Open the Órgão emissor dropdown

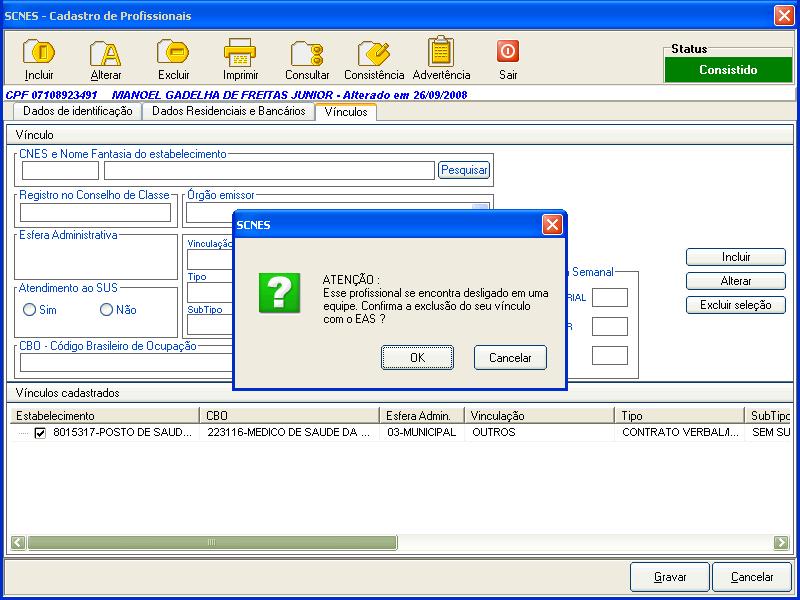(480, 209)
